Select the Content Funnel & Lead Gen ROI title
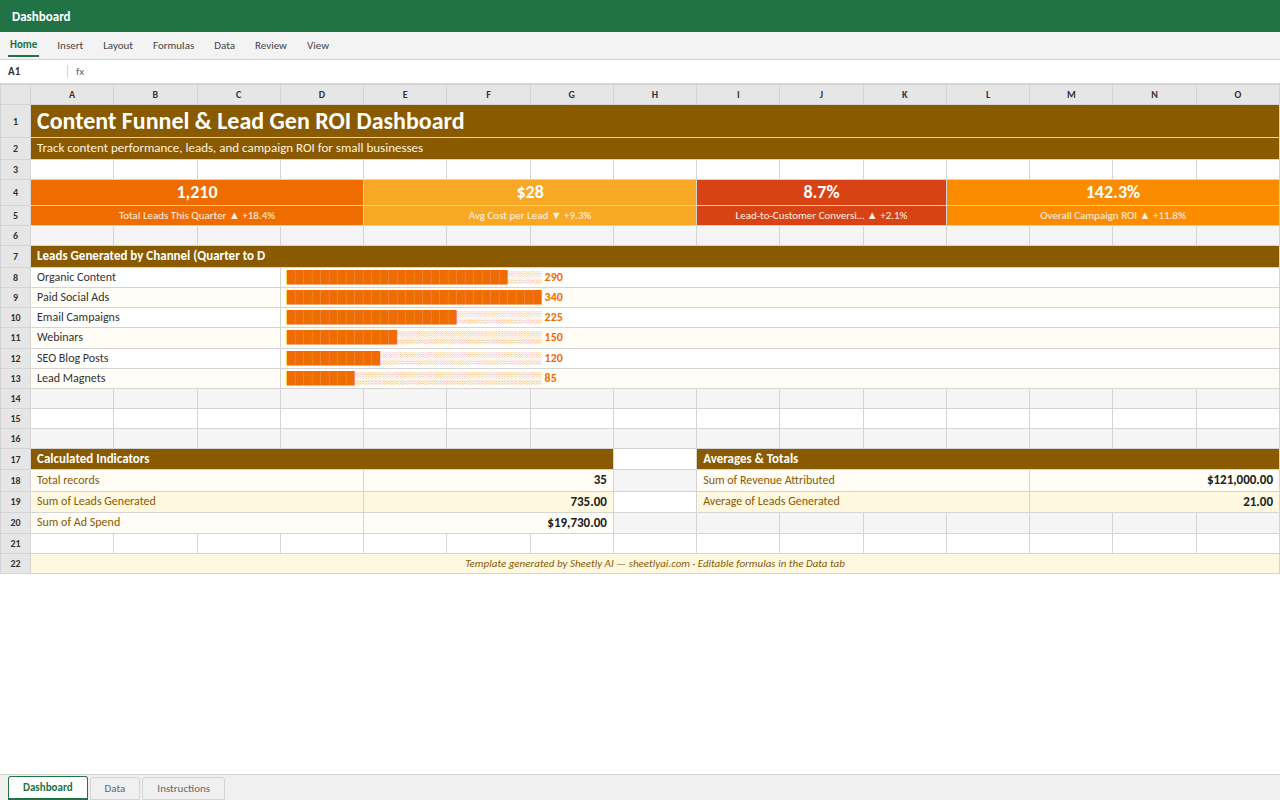This screenshot has height=800, width=1280. 655,121
